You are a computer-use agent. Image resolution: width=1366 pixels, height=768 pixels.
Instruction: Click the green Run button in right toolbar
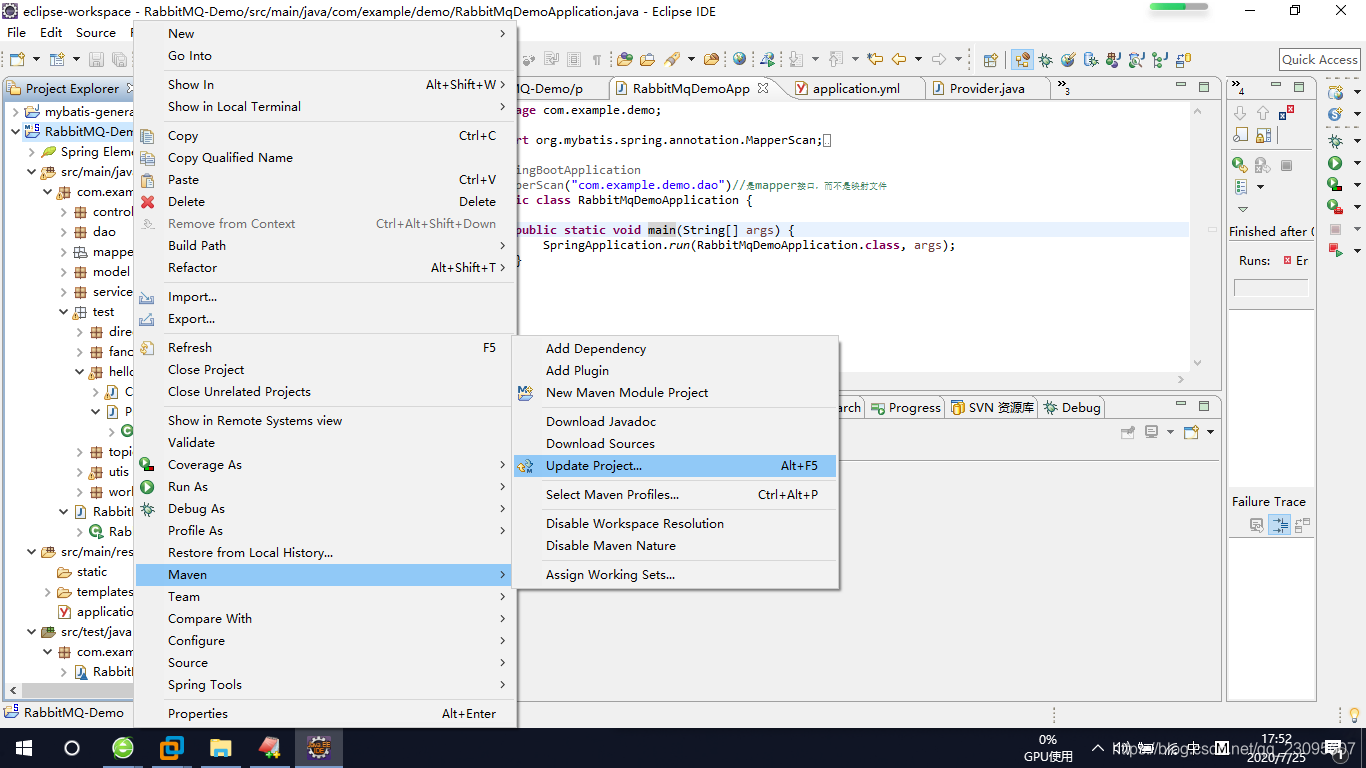[x=1335, y=162]
